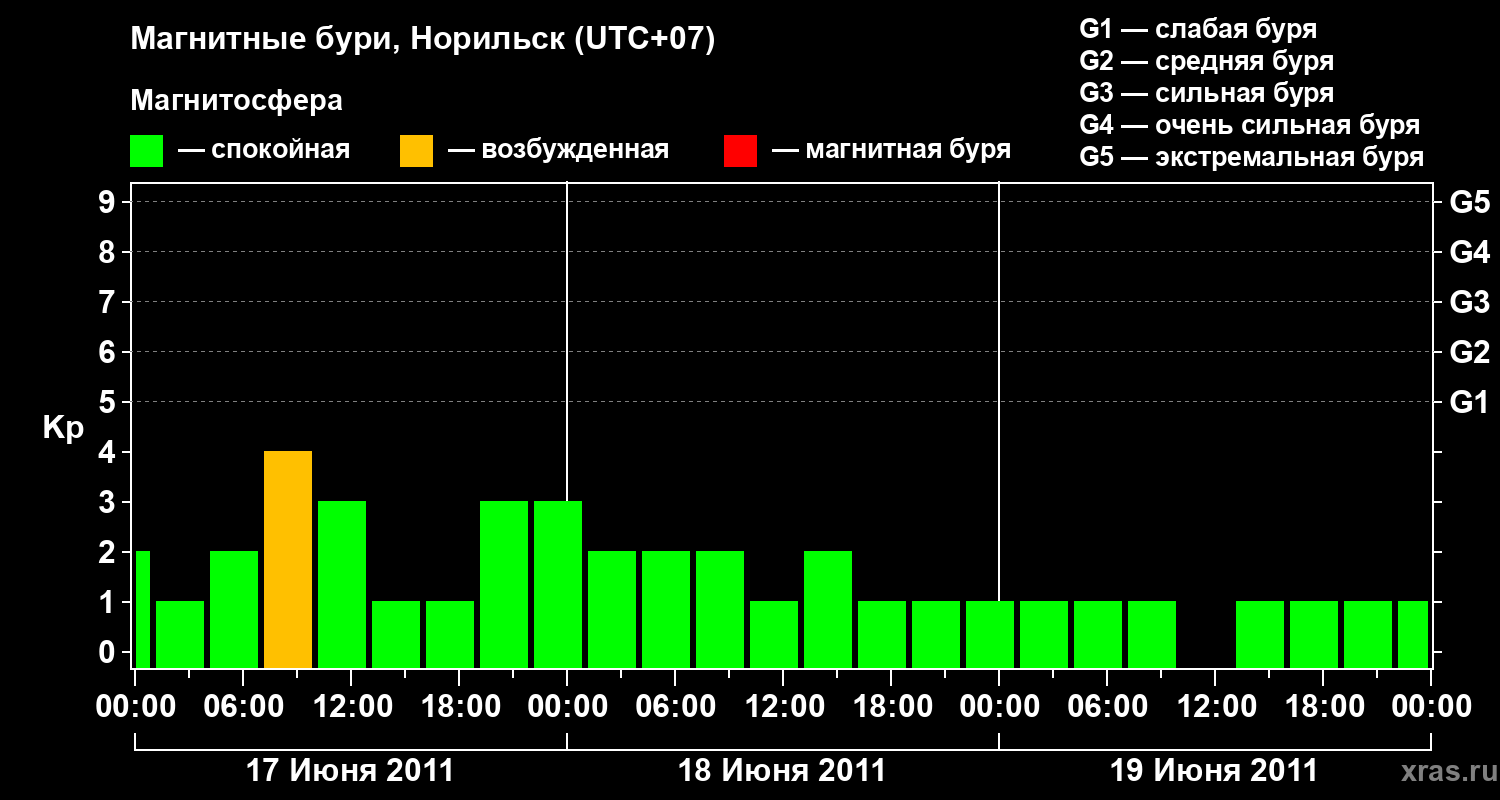Viewport: 1500px width, 800px height.
Task: Click the '— спокойная' legend label
Action: 264,150
